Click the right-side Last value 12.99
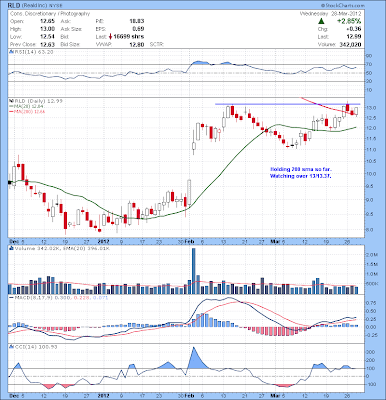The height and width of the screenshot is (400, 386). coord(354,37)
